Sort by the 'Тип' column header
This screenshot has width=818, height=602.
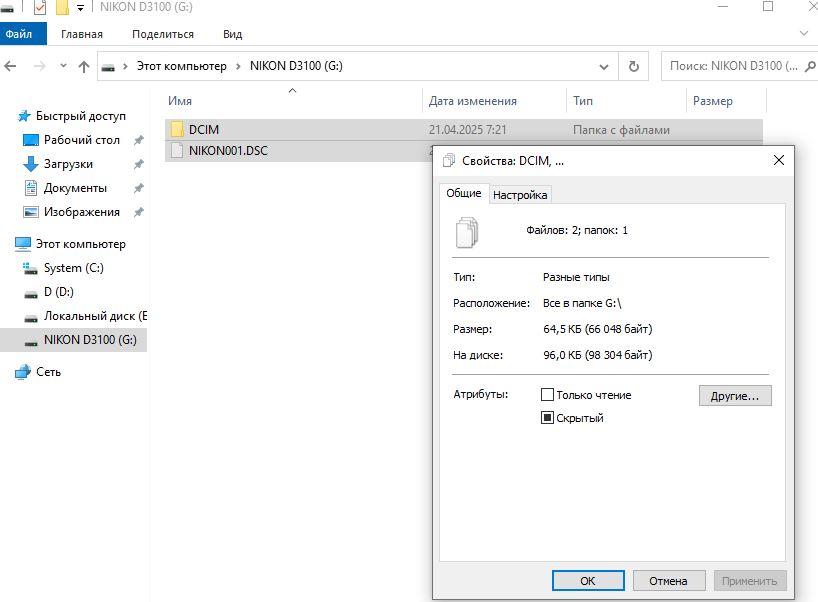(626, 101)
